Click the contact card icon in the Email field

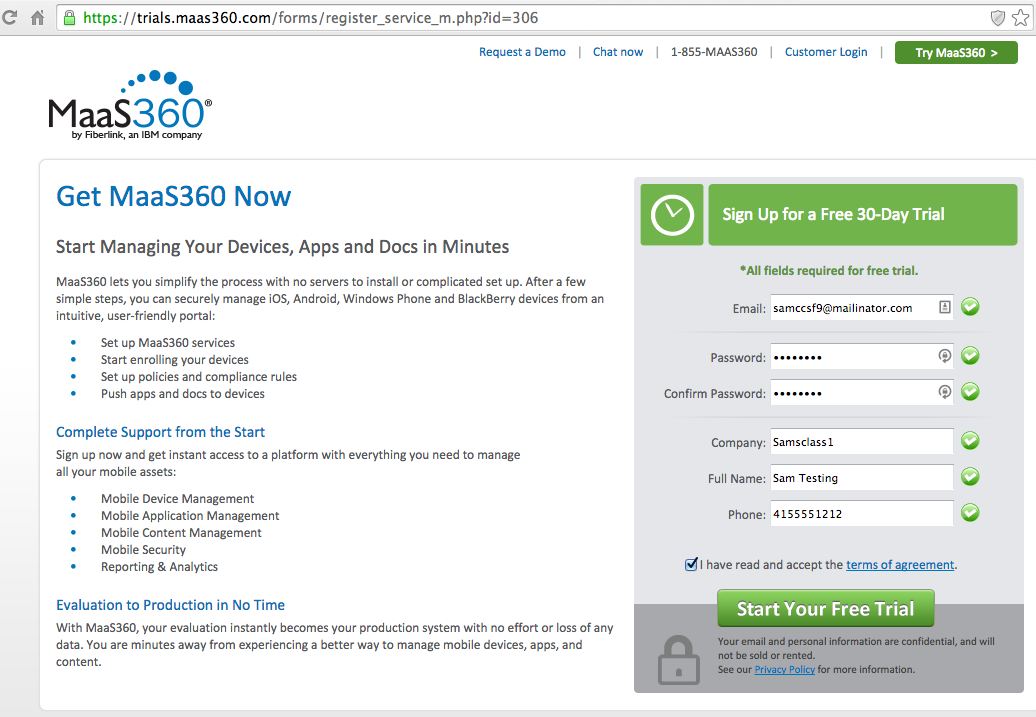point(945,307)
